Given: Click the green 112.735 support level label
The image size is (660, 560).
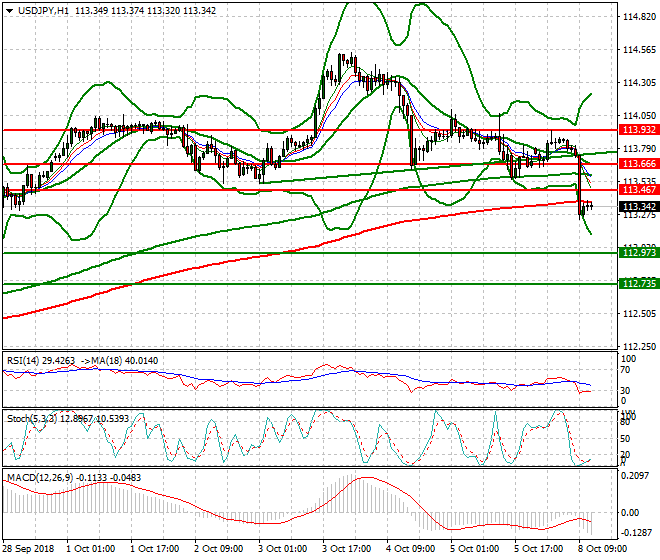Looking at the screenshot, I should tap(639, 284).
